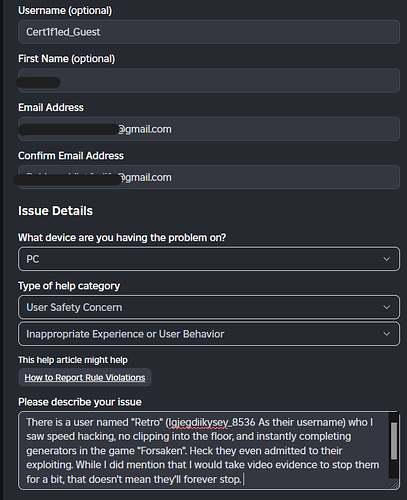
Task: Click the resize grip of the description box
Action: pyautogui.click(x=395, y=485)
